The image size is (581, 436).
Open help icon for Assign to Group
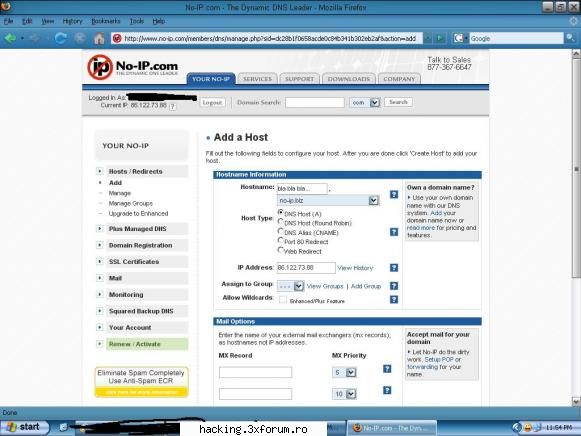(x=394, y=286)
